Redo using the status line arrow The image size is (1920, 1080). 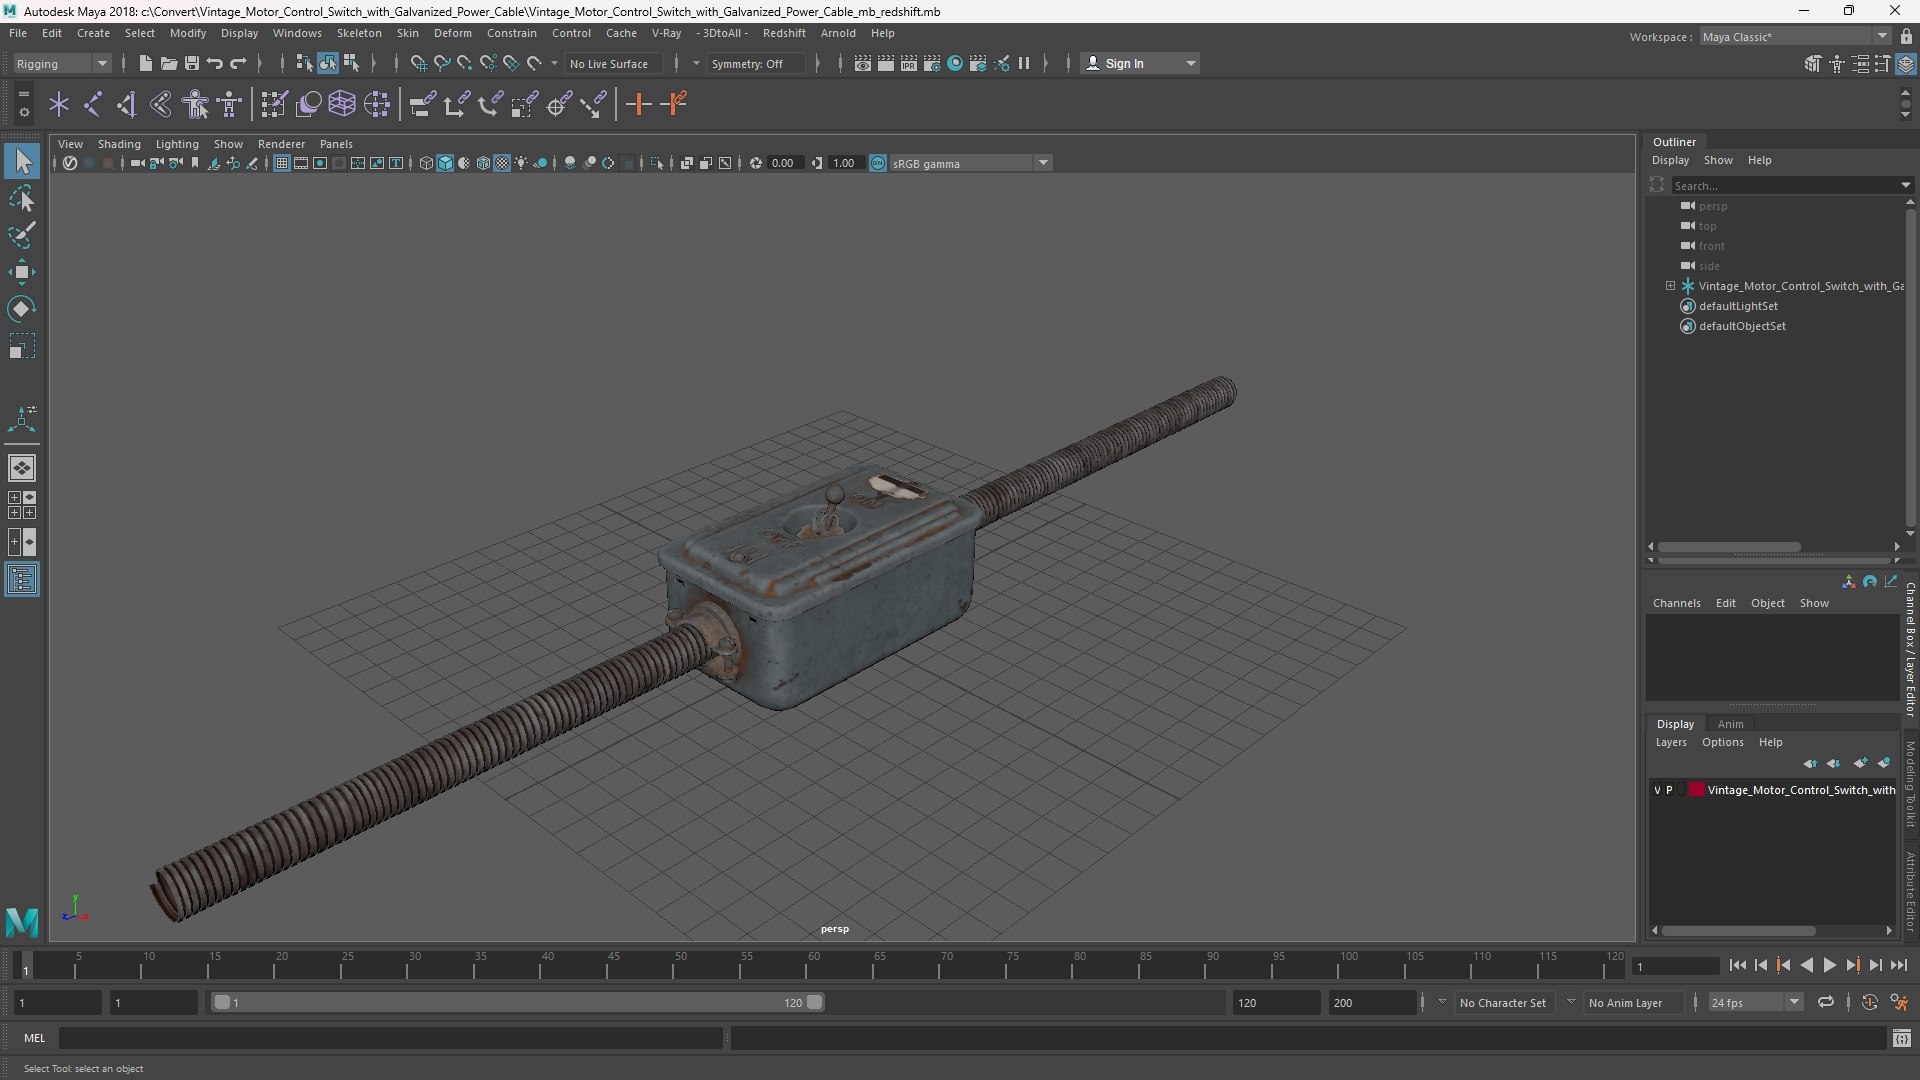(x=238, y=63)
